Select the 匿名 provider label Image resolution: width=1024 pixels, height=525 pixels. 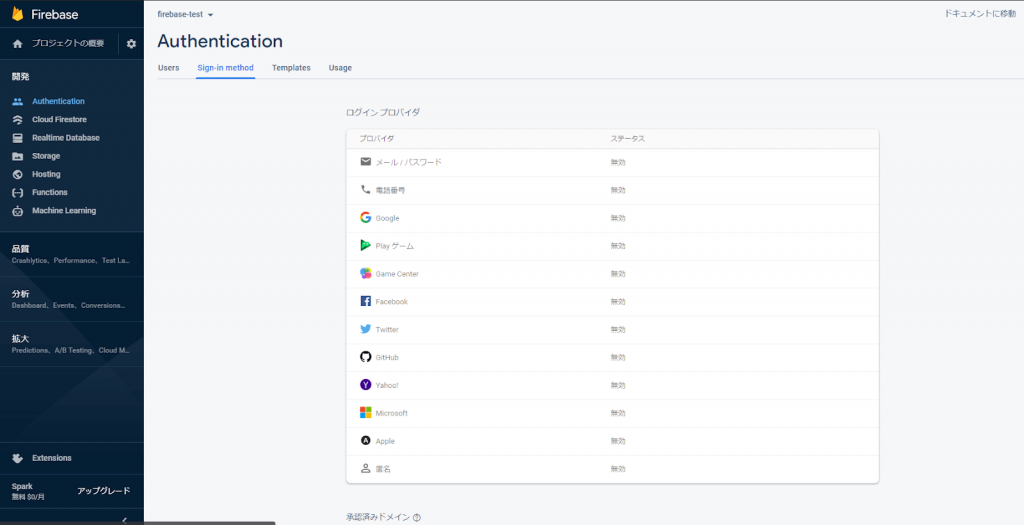pyautogui.click(x=383, y=469)
